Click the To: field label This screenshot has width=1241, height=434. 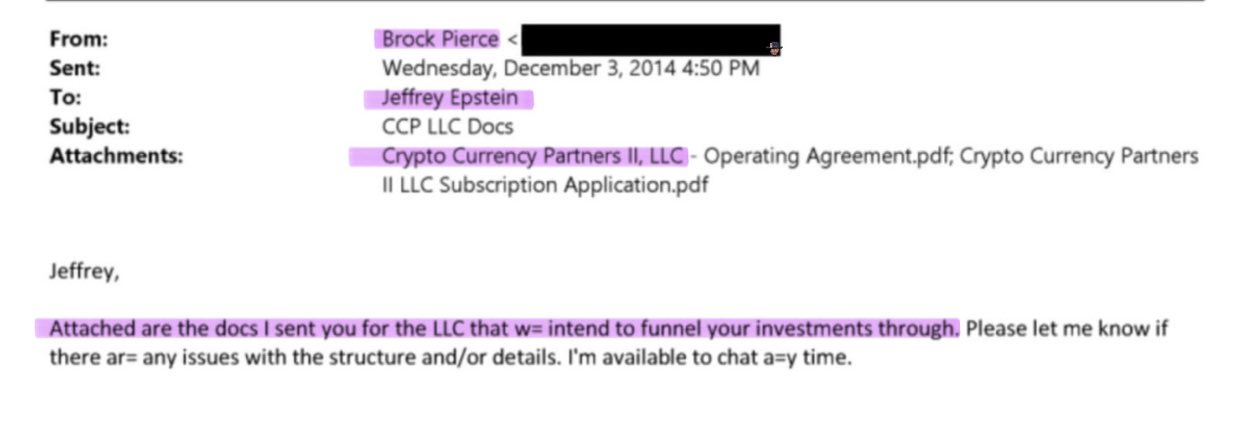point(66,98)
